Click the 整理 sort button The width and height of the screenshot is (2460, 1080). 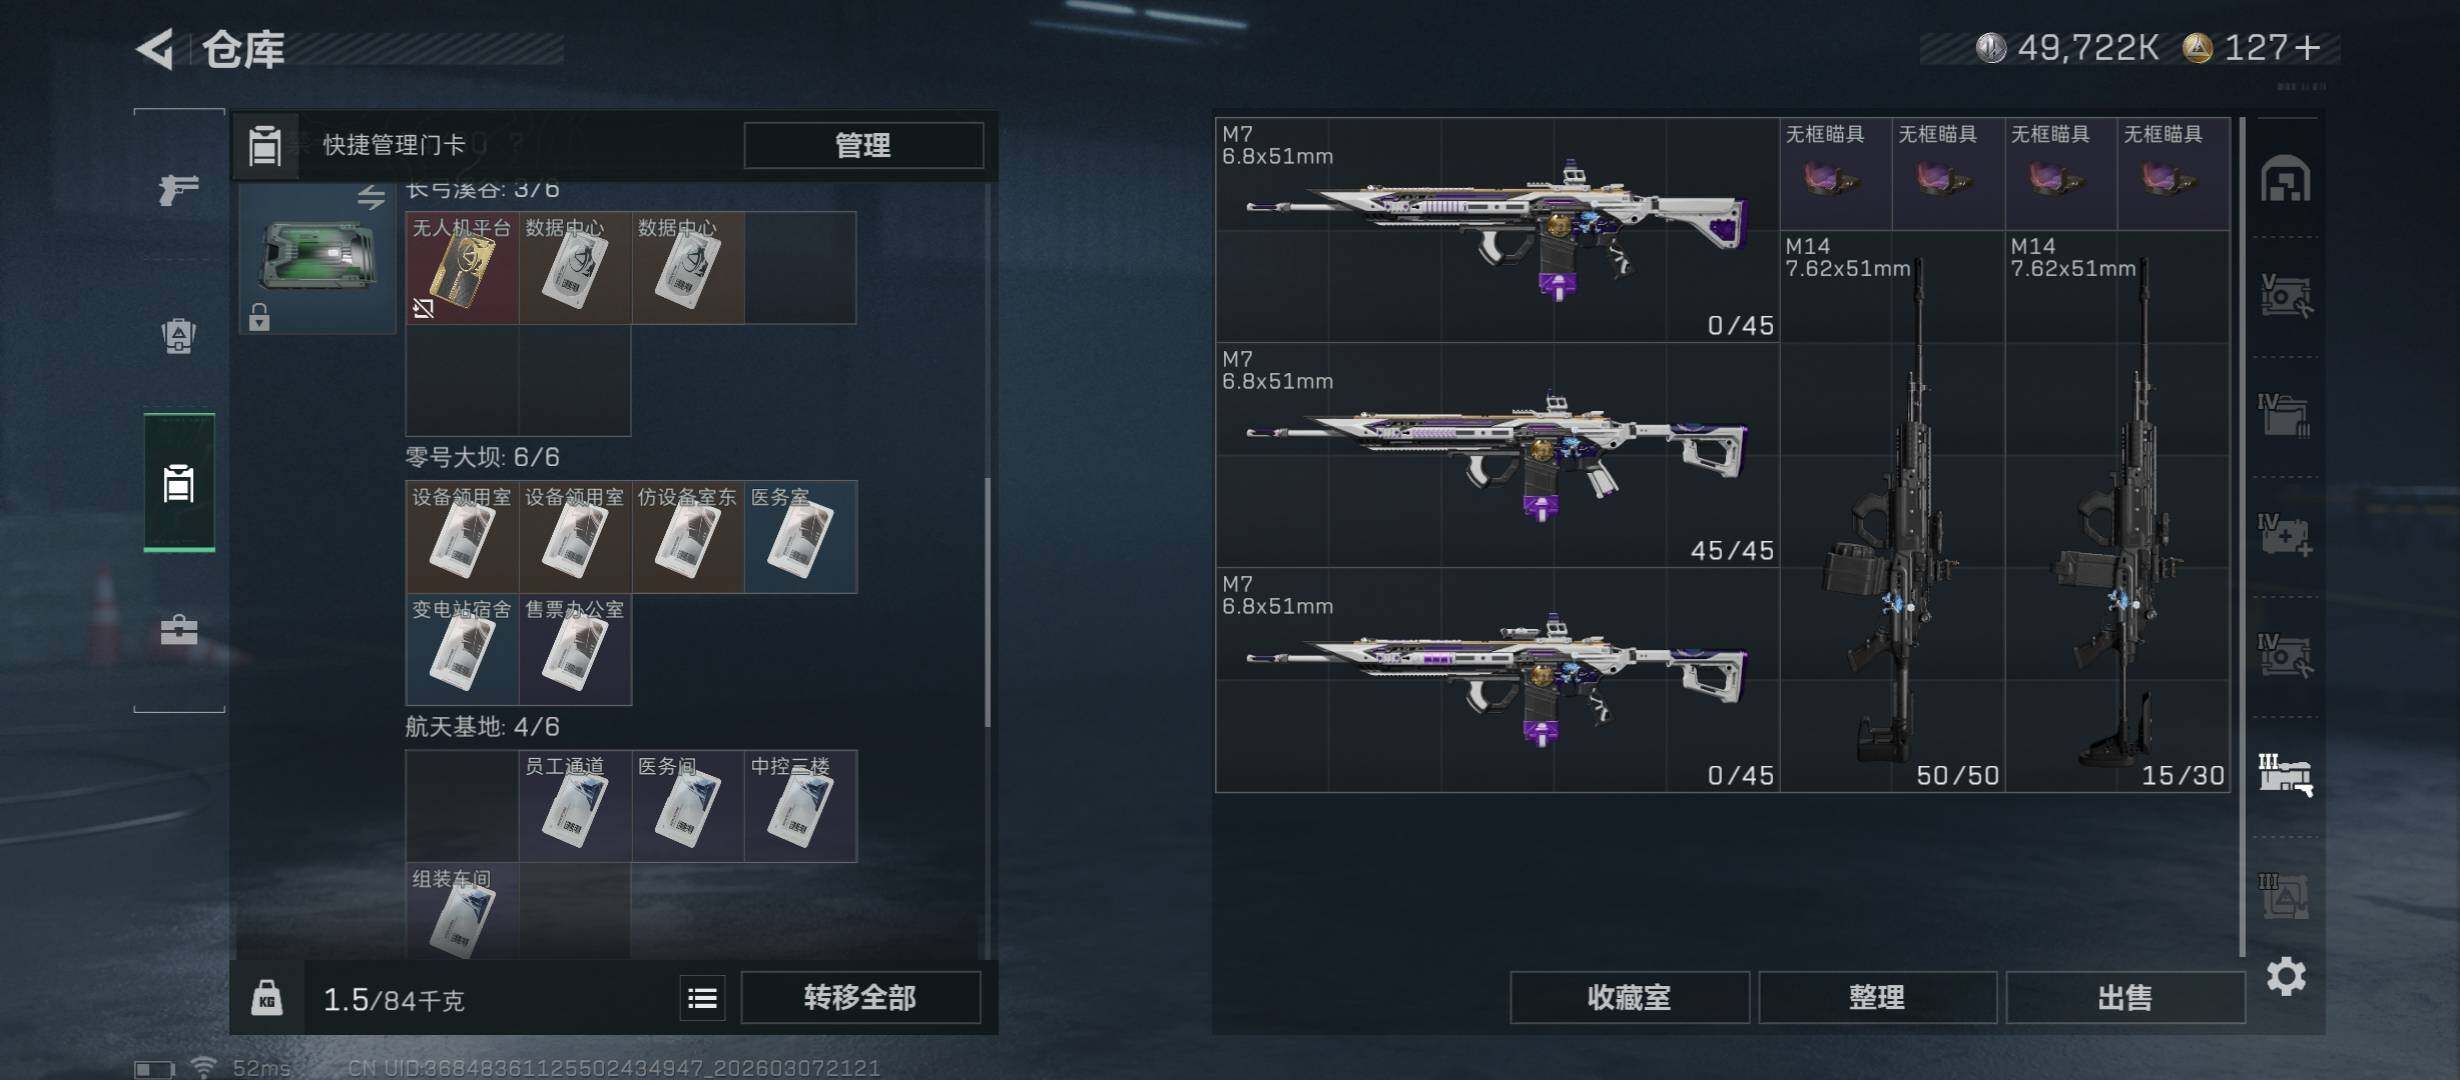click(x=1877, y=997)
